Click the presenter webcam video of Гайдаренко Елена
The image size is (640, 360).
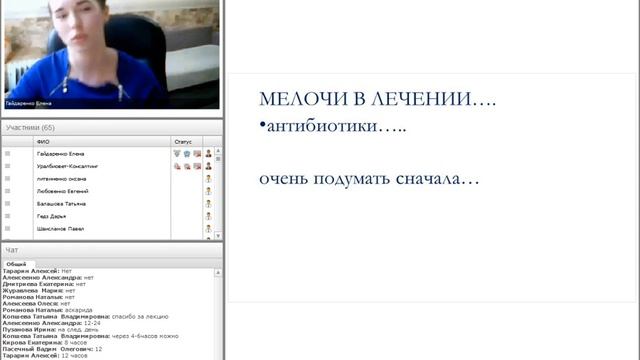click(x=112, y=54)
